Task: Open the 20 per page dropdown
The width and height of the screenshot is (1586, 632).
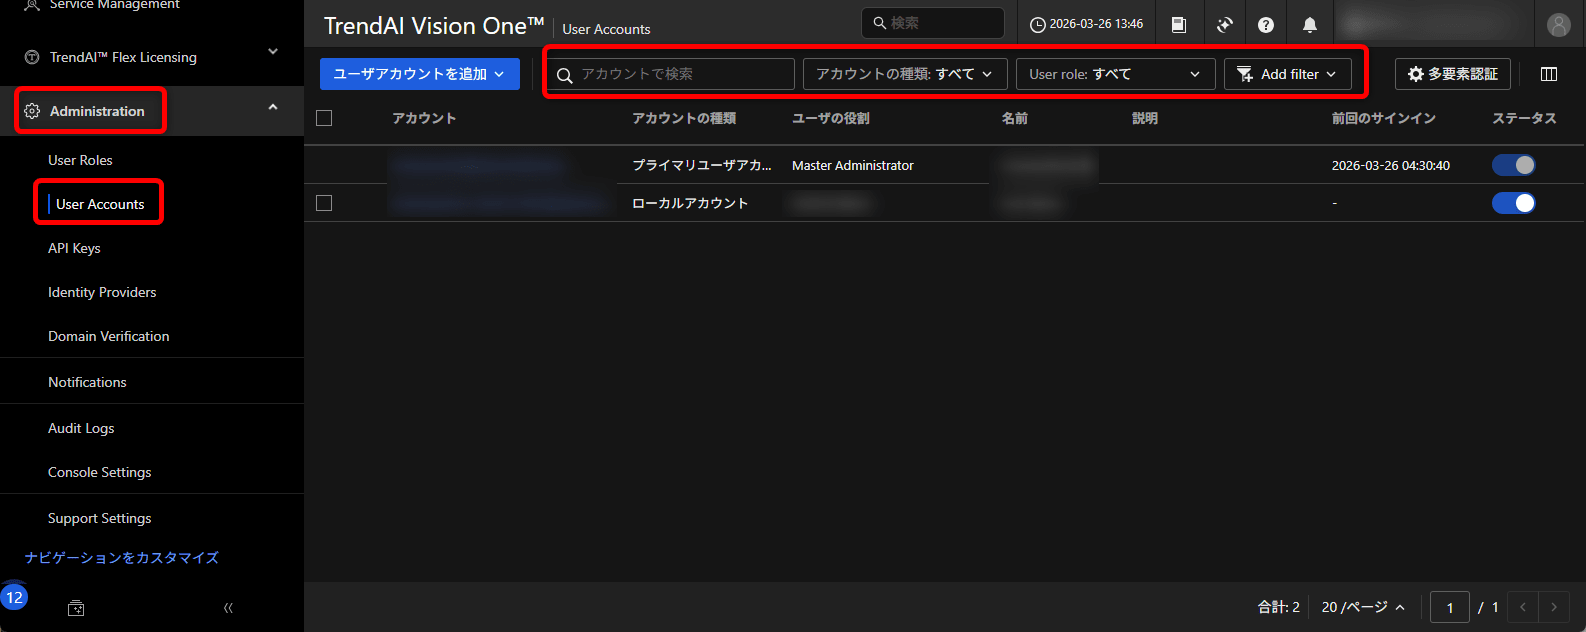Action: 1363,607
